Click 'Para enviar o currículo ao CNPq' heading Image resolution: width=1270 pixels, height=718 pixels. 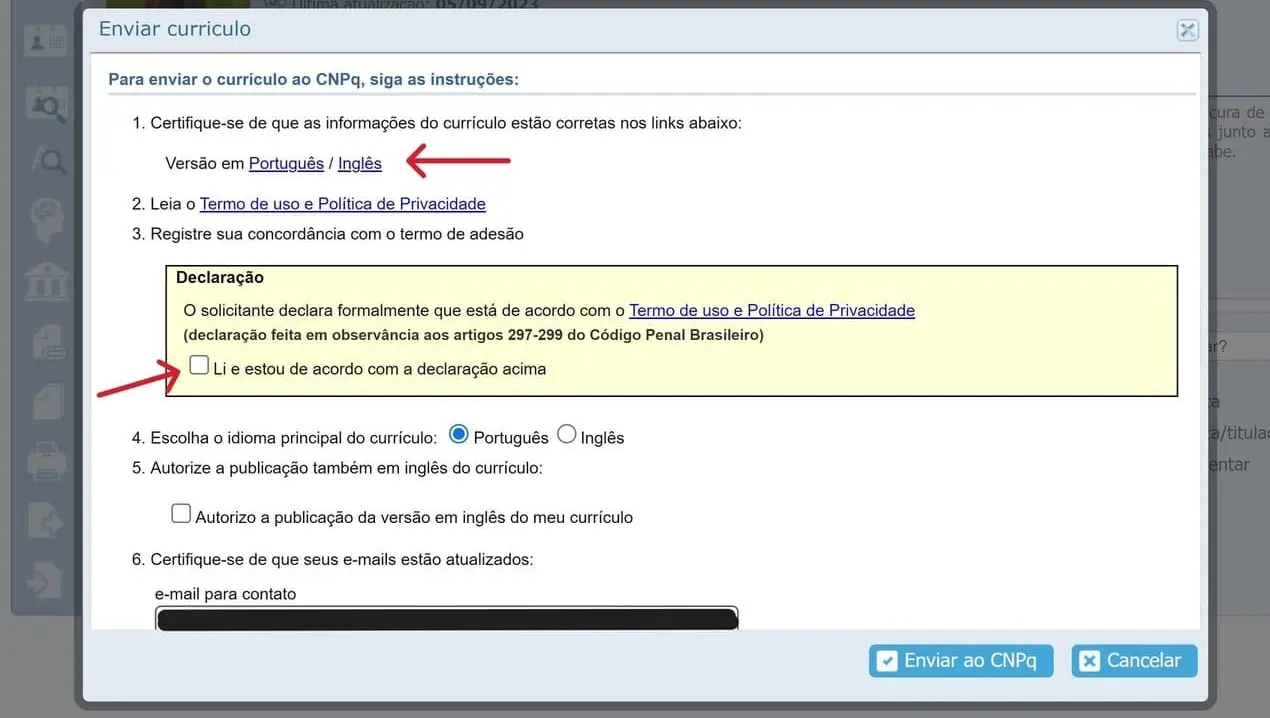click(313, 79)
